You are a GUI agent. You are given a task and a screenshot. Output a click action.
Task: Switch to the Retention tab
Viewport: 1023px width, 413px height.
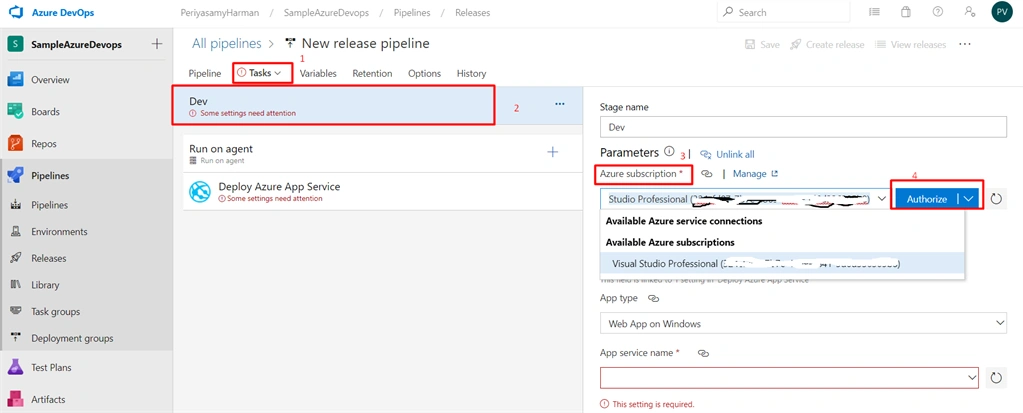coord(373,74)
